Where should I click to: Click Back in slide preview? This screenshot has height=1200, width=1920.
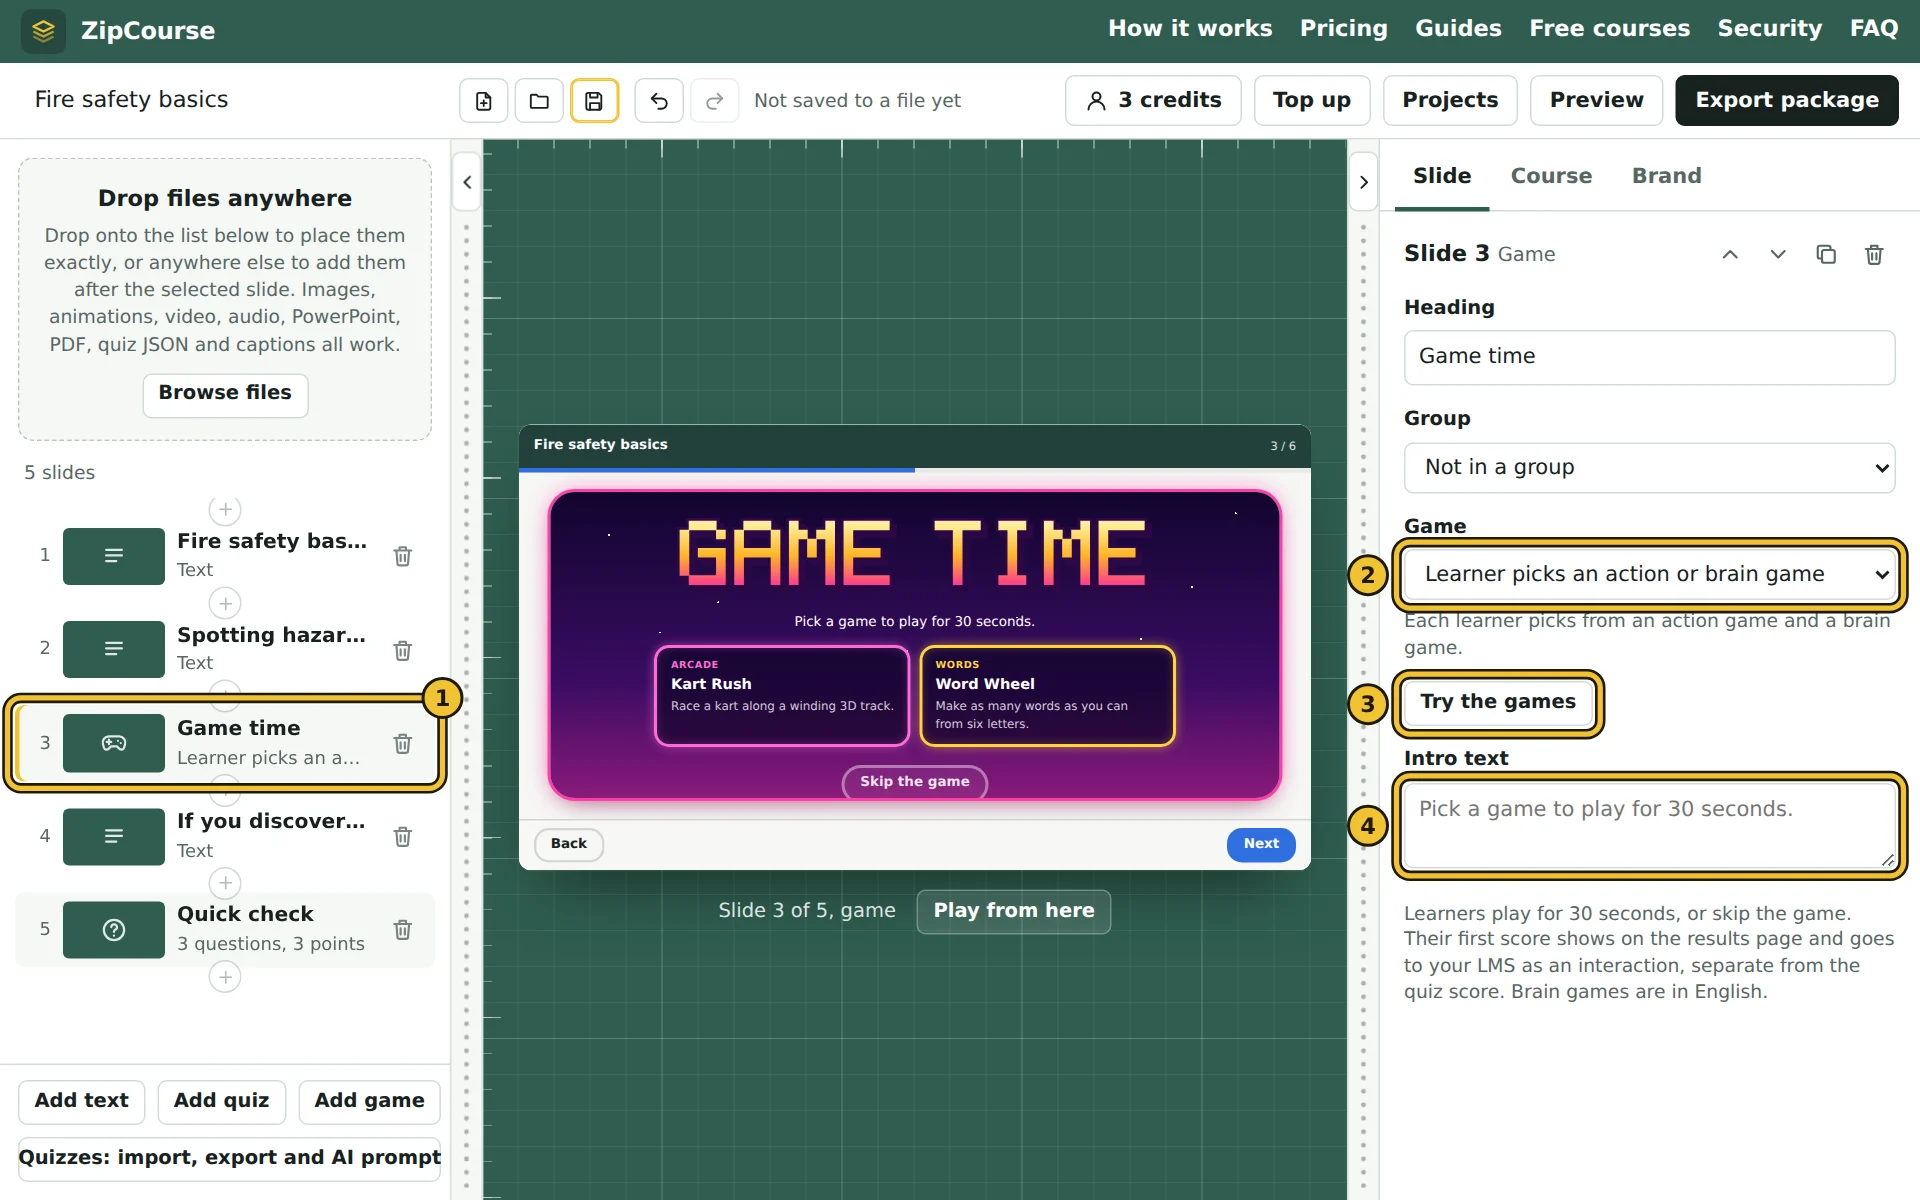click(x=568, y=845)
